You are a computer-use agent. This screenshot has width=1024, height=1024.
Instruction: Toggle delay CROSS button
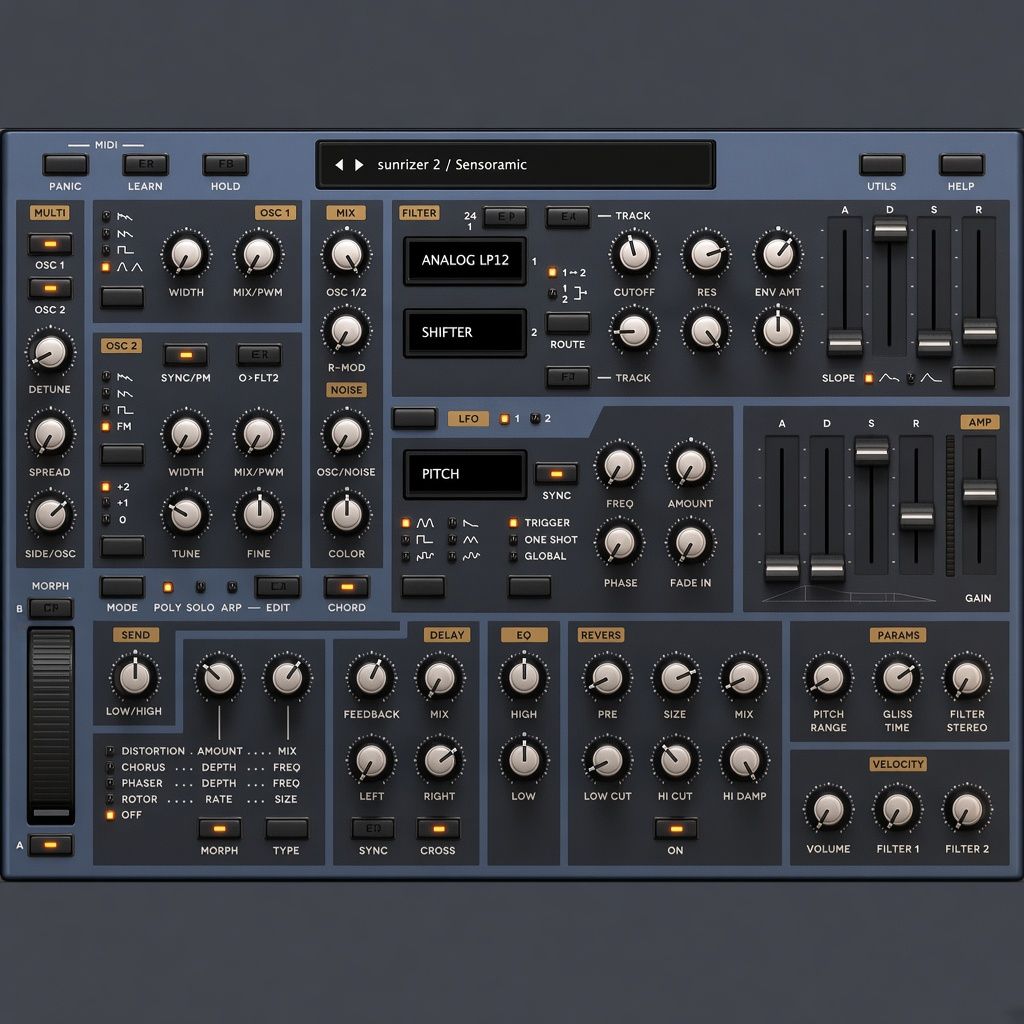438,829
